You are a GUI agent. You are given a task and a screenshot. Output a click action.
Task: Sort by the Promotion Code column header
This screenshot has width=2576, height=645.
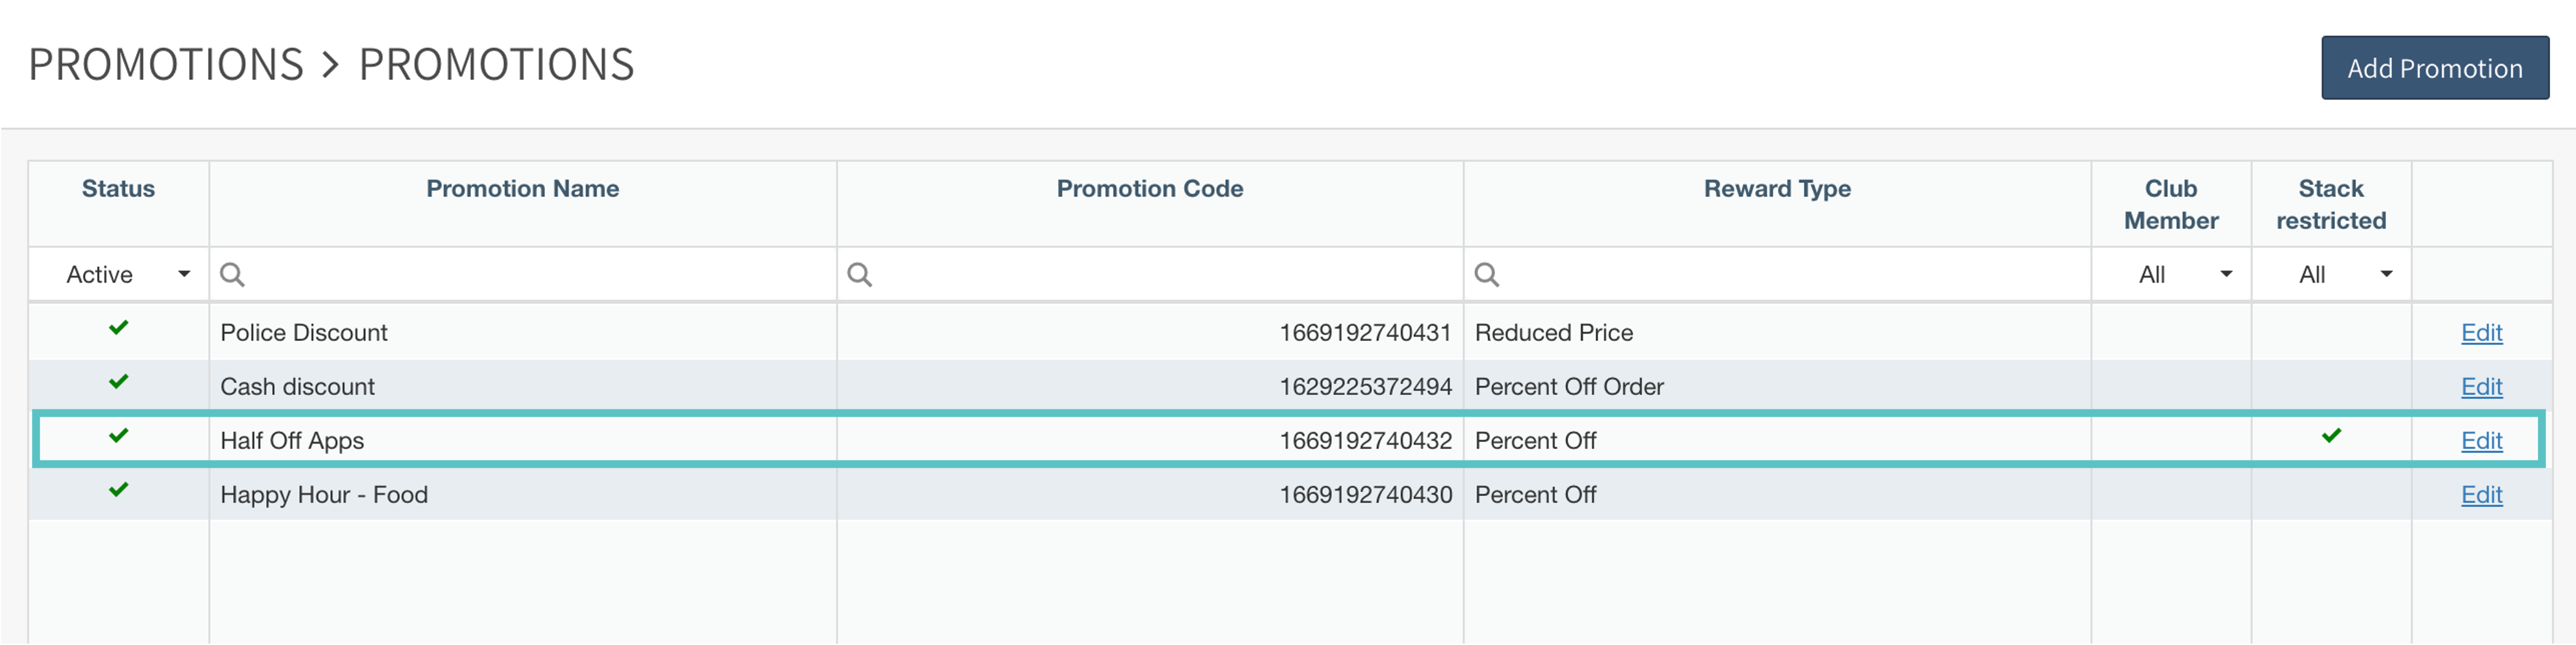click(1149, 189)
